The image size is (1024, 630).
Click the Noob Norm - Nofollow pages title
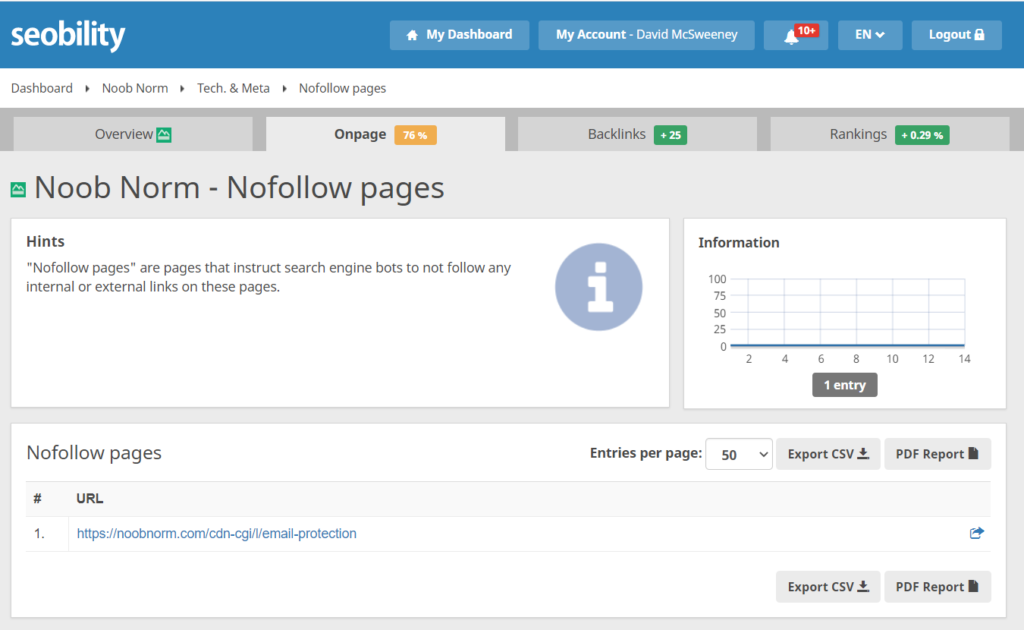coord(239,188)
